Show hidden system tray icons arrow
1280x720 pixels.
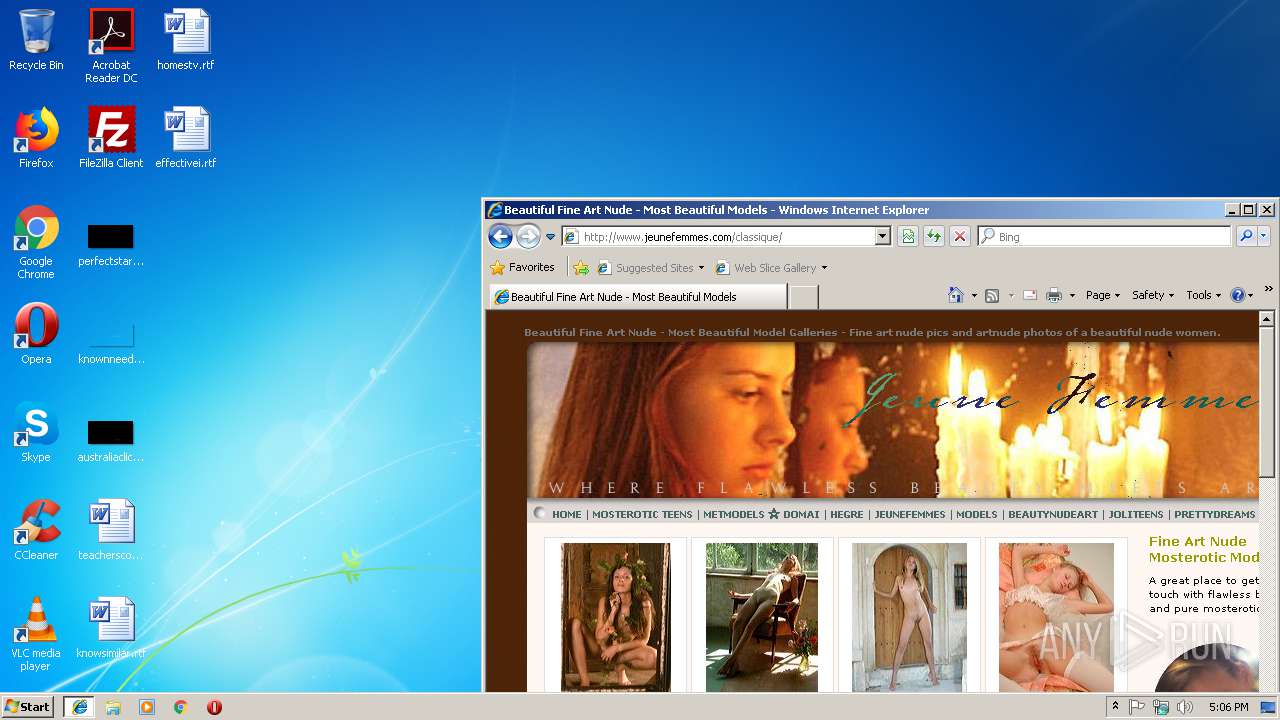click(1115, 707)
